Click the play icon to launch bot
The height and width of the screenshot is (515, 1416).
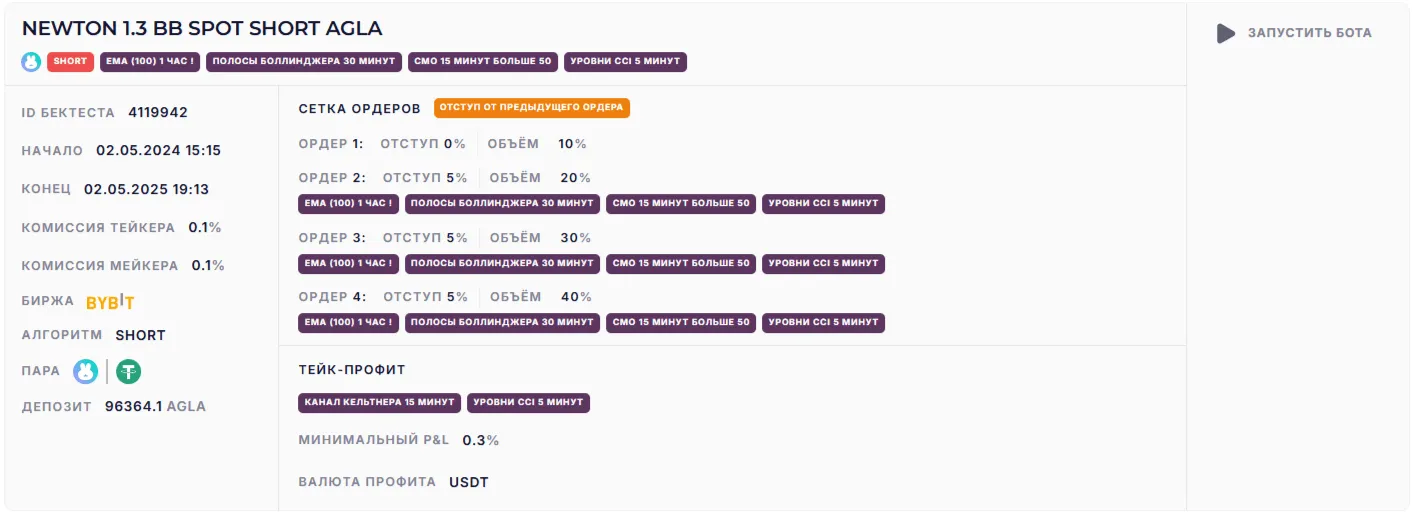pyautogui.click(x=1226, y=34)
